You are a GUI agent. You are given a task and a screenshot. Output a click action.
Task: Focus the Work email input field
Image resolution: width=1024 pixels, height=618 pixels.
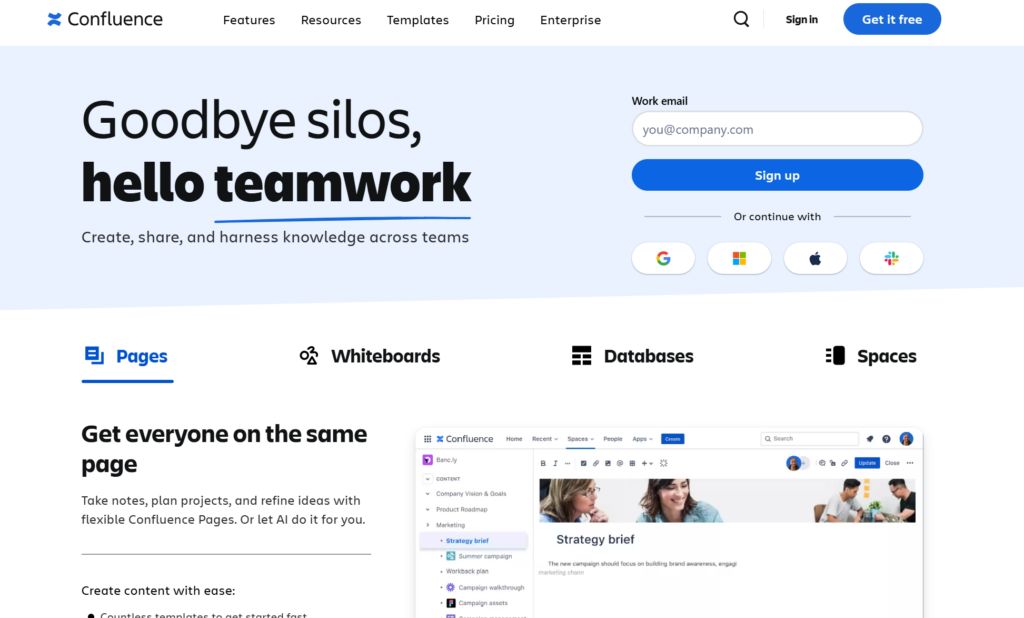tap(777, 129)
